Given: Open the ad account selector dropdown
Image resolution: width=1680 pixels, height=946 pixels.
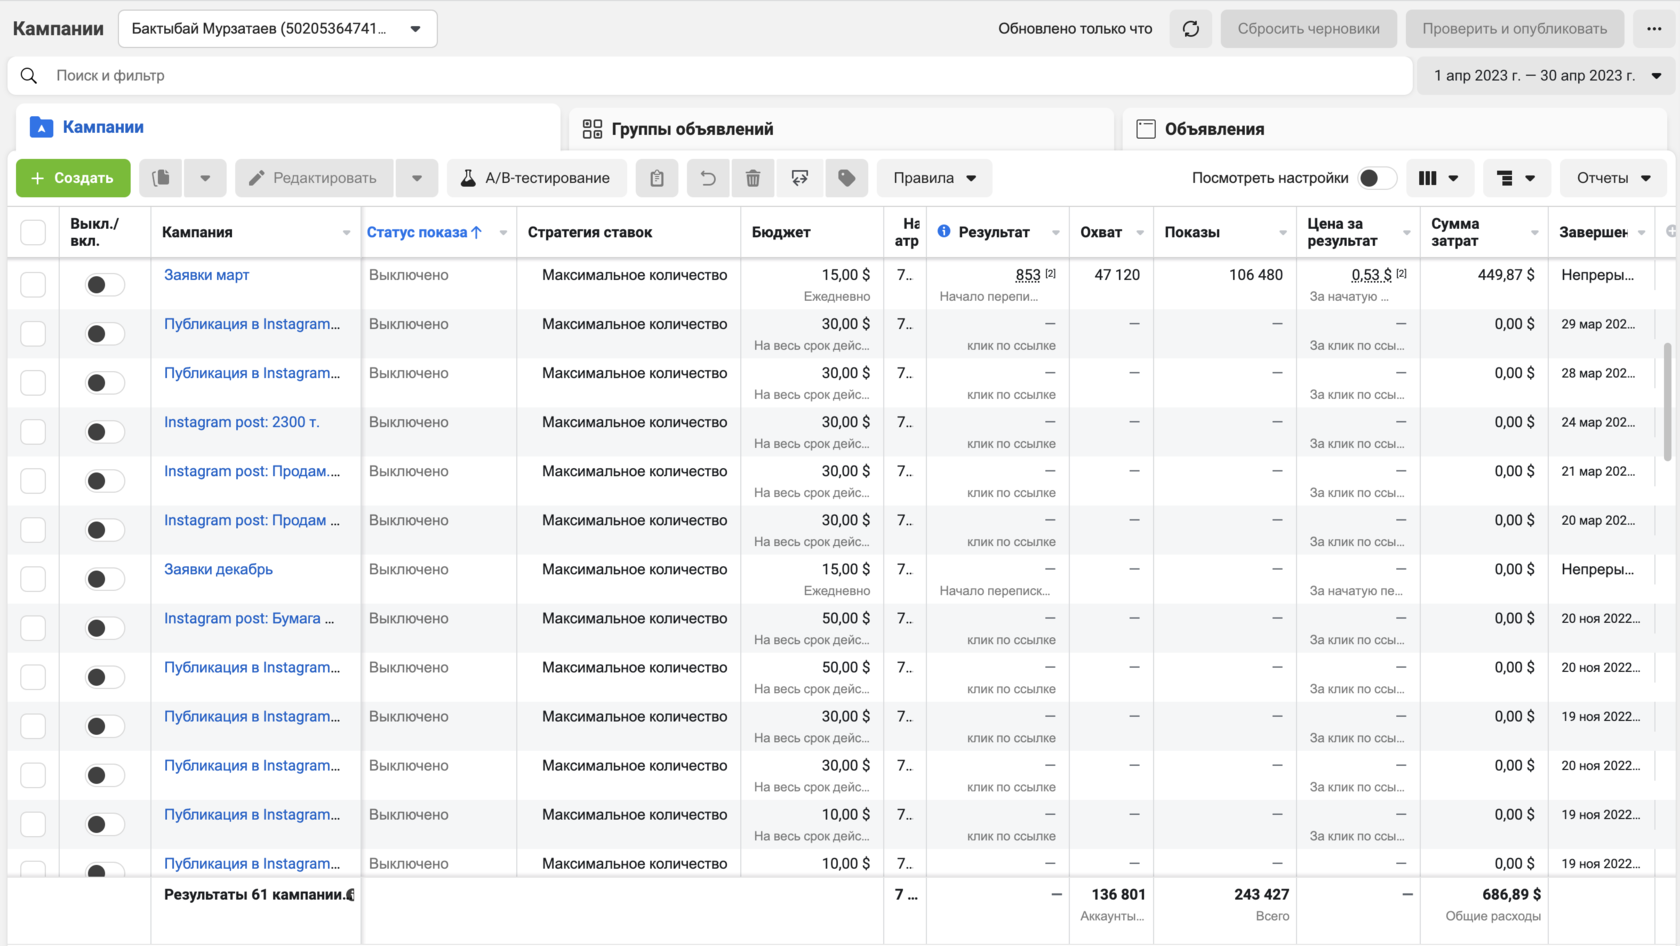Looking at the screenshot, I should [x=277, y=29].
